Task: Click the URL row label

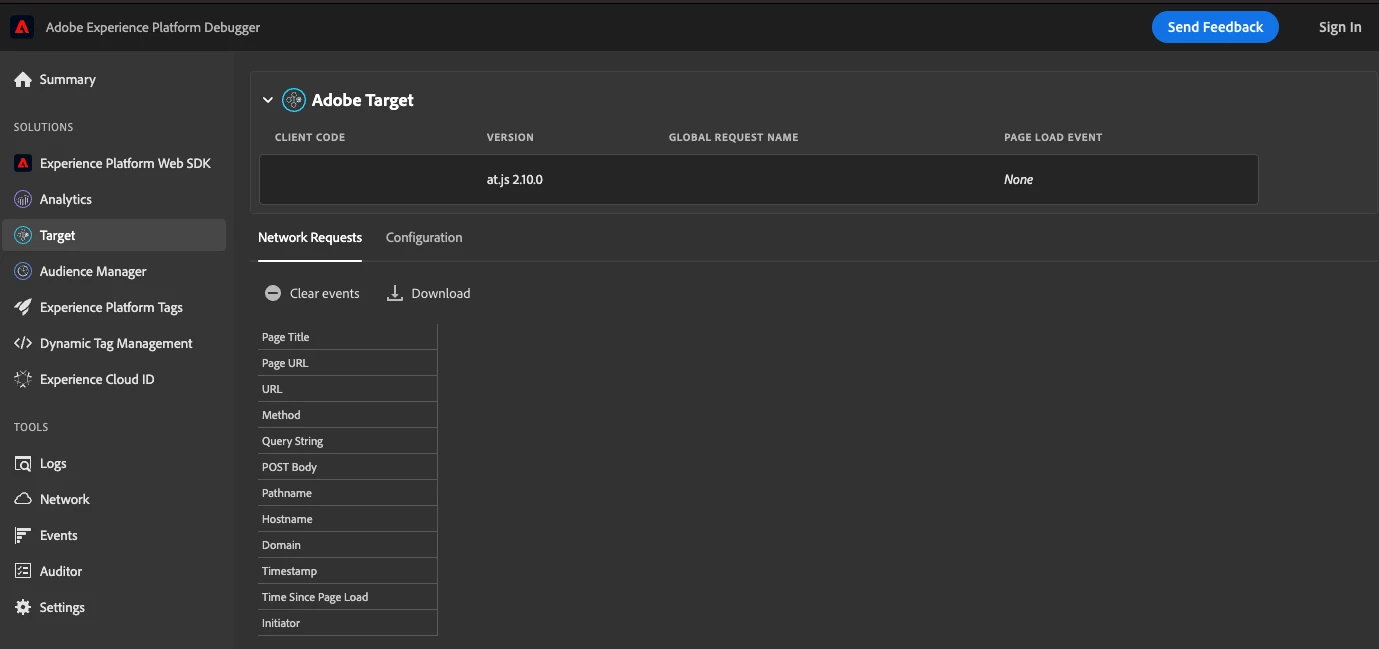Action: (x=272, y=389)
